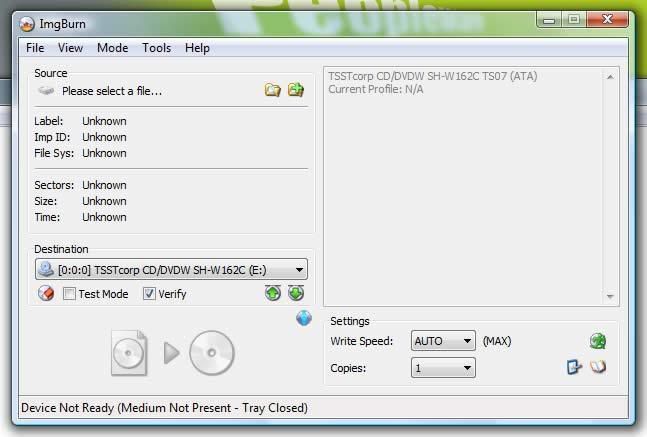Open the Tools menu
647x437 pixels.
tap(156, 48)
